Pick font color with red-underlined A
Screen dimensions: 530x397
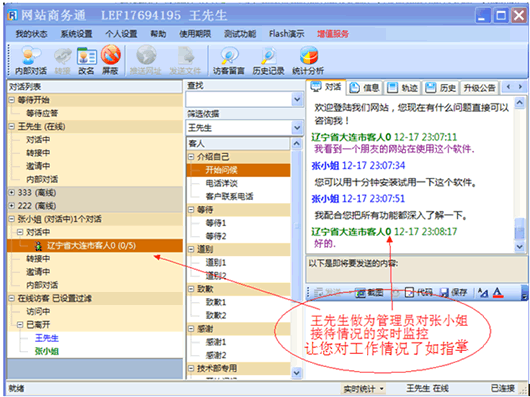coord(498,293)
